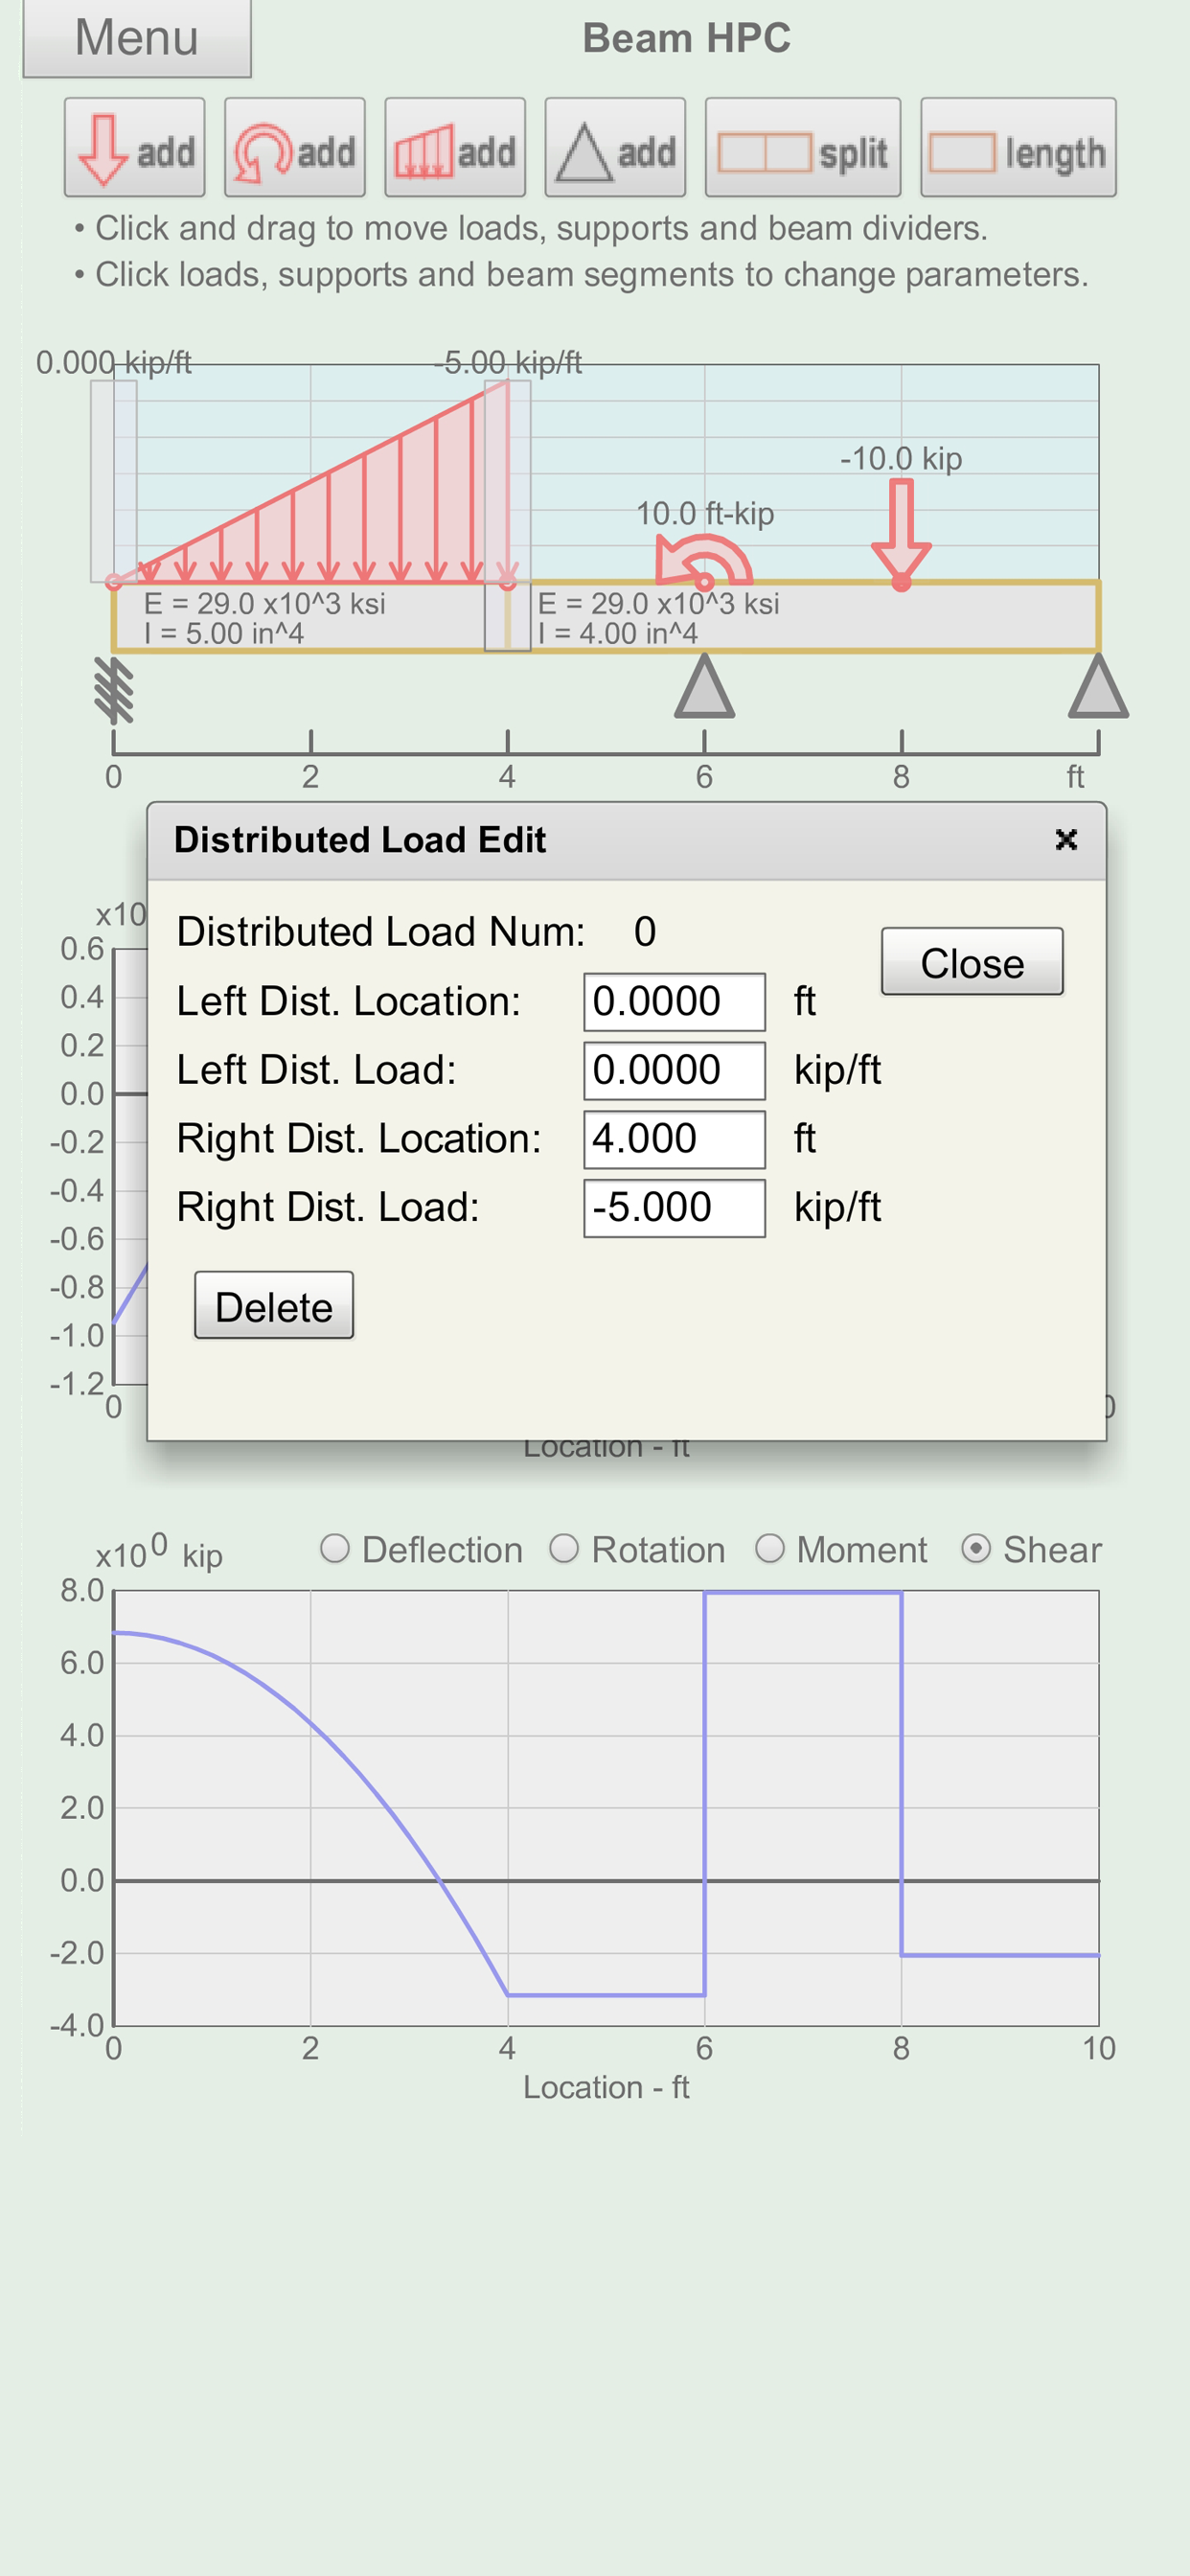Click the shear plot curve area
This screenshot has height=2576, width=1190.
[x=606, y=1808]
